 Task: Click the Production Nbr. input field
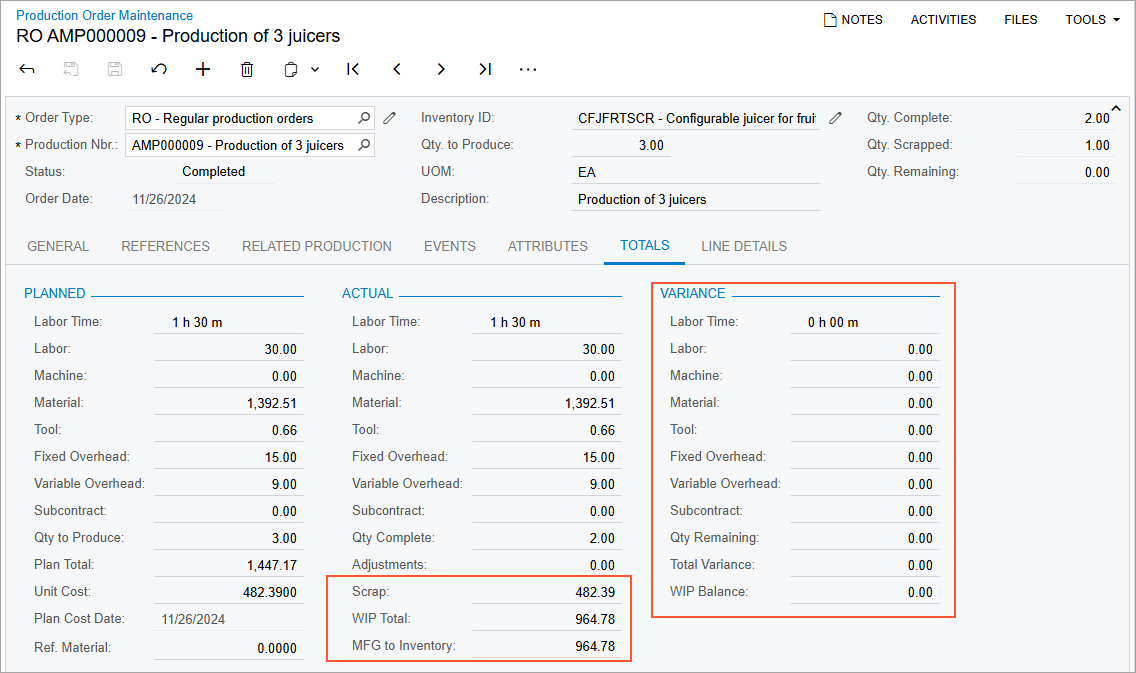240,145
